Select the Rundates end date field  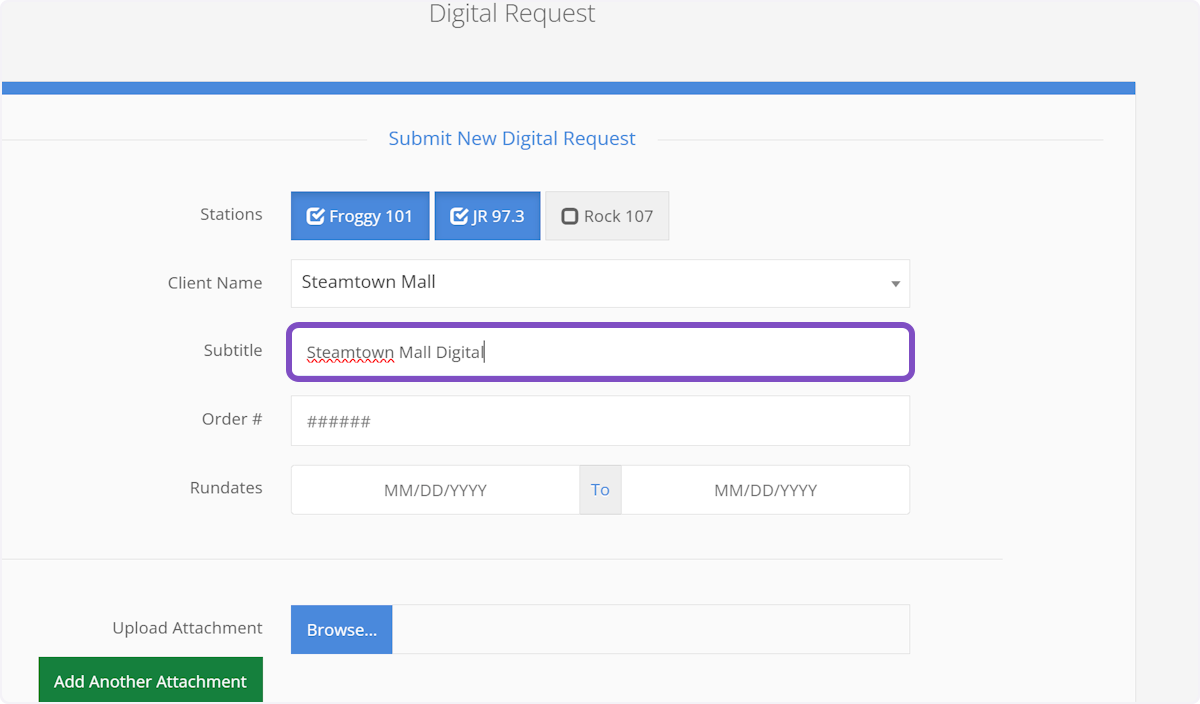pyautogui.click(x=765, y=490)
